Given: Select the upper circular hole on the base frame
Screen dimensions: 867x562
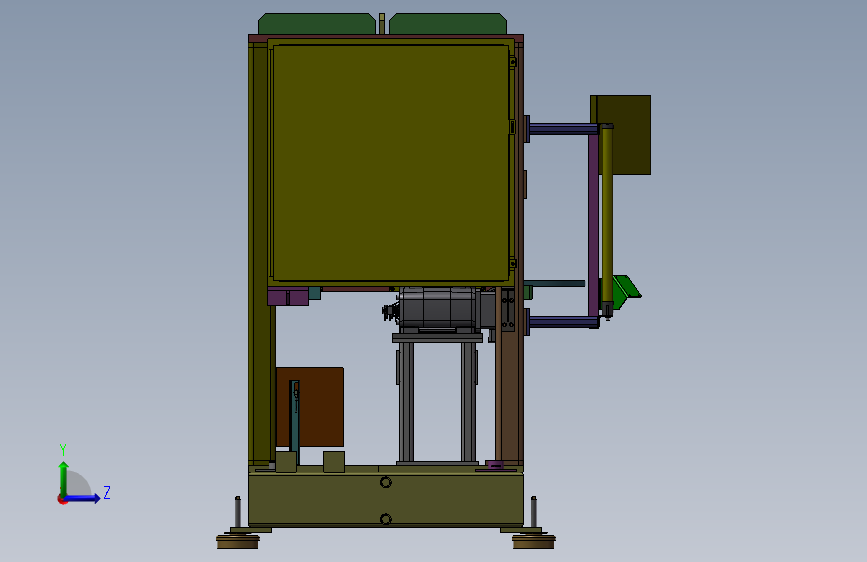Looking at the screenshot, I should pyautogui.click(x=386, y=482).
